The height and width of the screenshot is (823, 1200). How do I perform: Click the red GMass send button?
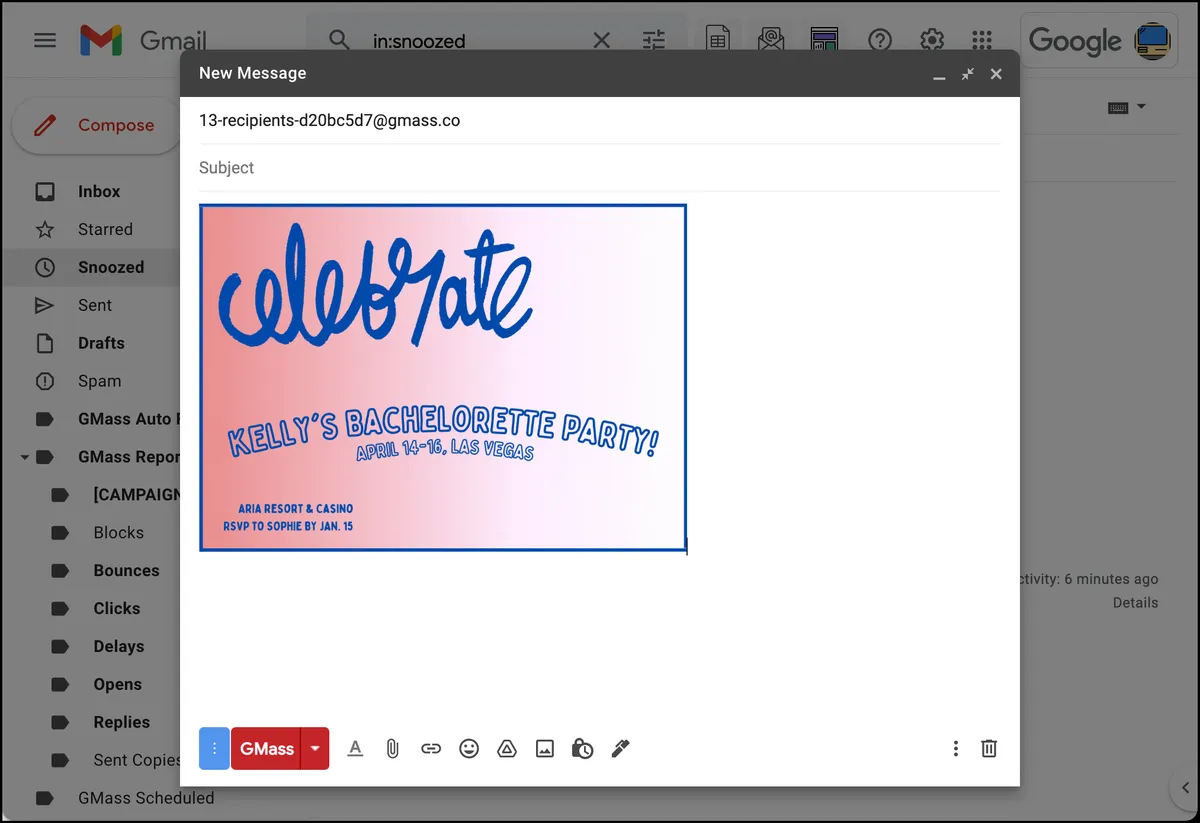click(x=266, y=748)
